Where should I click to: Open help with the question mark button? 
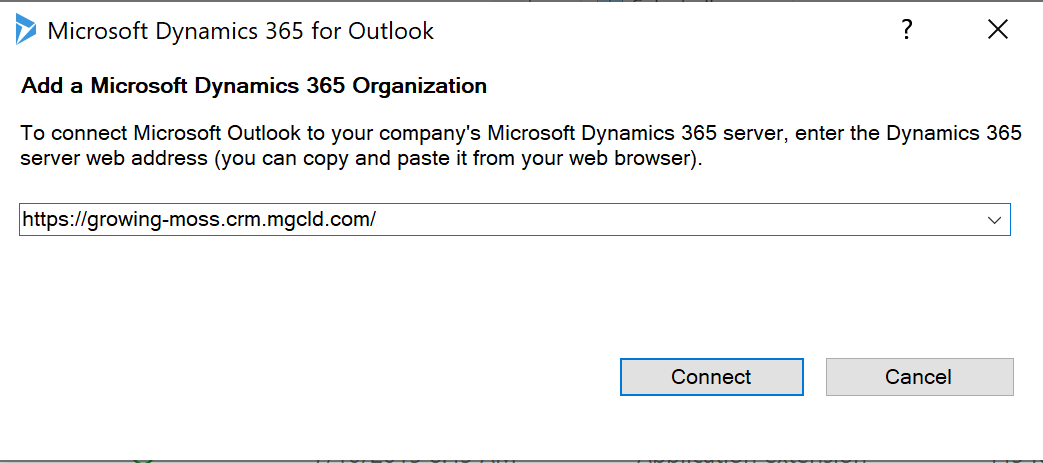pos(907,30)
